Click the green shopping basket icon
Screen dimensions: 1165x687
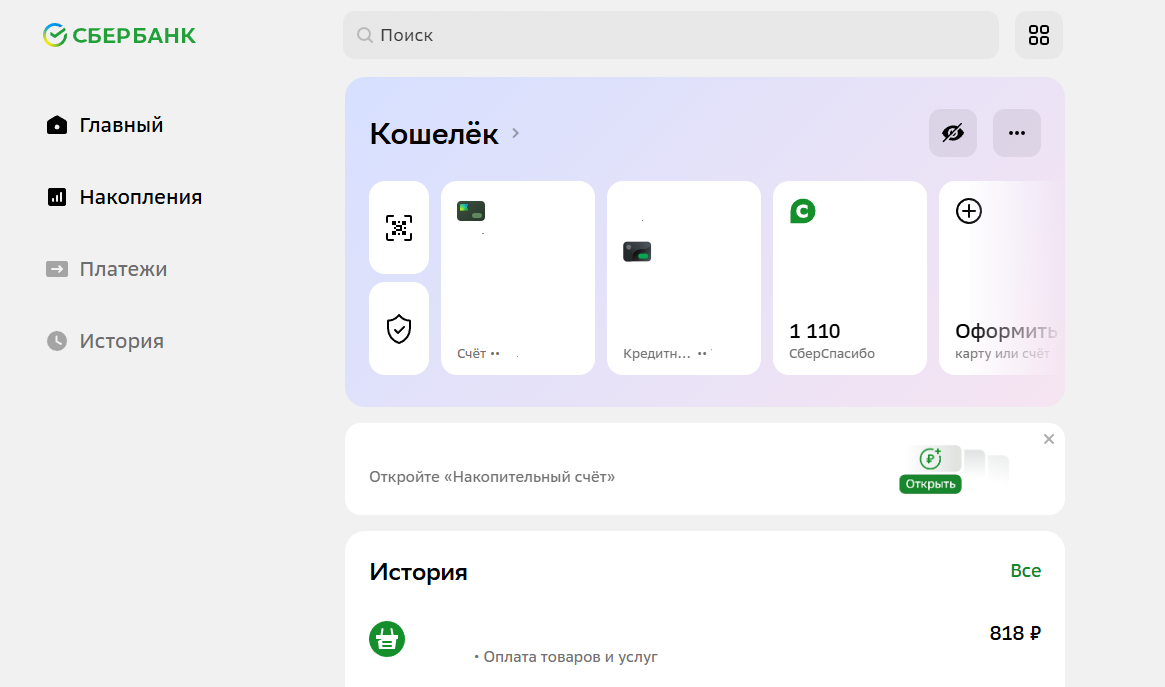(387, 639)
